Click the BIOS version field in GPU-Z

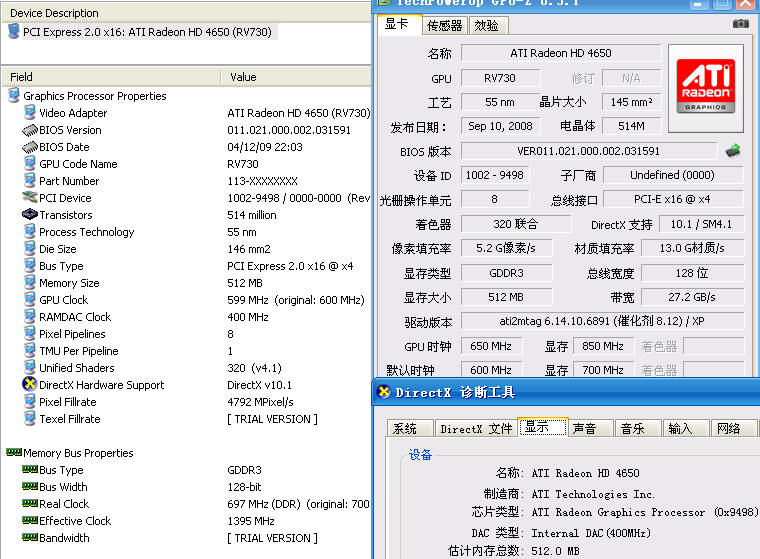click(588, 151)
